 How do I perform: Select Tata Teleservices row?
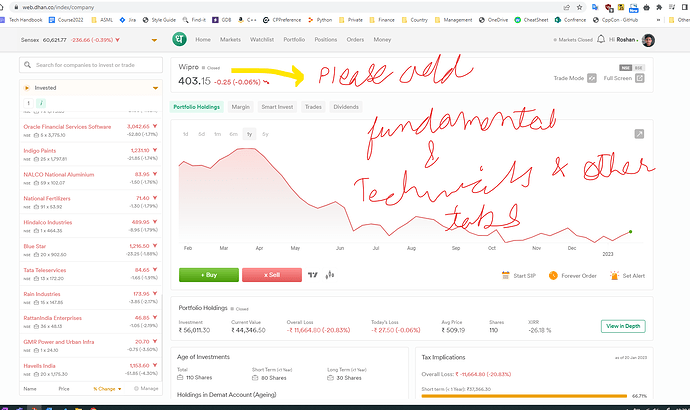point(91,274)
